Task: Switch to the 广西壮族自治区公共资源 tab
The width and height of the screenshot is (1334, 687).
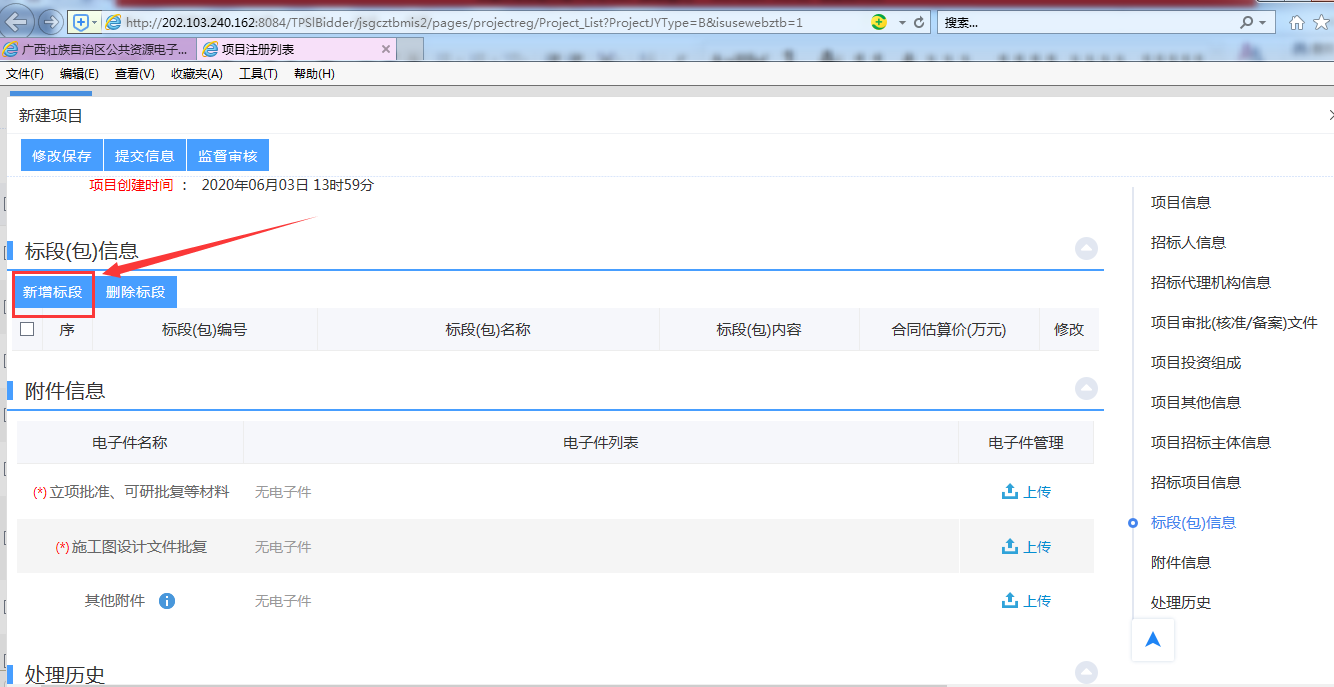Action: pyautogui.click(x=98, y=49)
